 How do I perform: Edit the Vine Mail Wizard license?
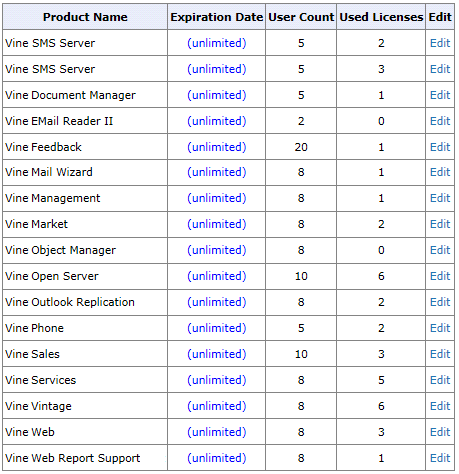click(x=440, y=172)
